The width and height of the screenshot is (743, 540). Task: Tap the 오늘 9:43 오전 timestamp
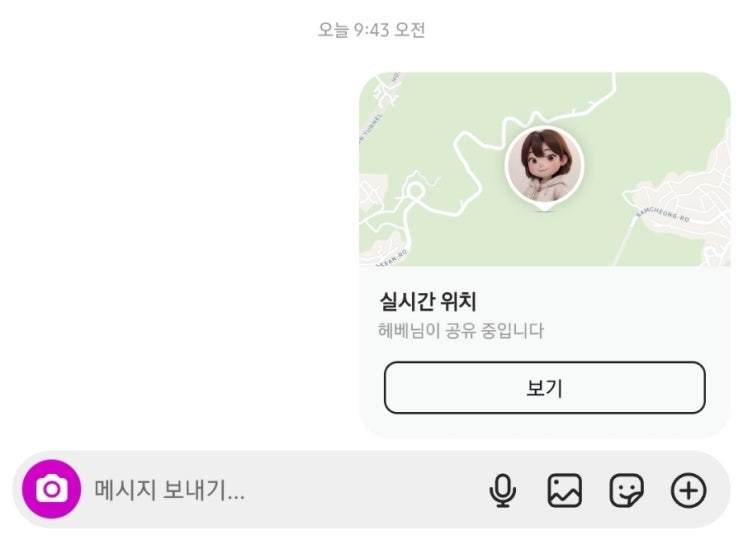pos(371,30)
